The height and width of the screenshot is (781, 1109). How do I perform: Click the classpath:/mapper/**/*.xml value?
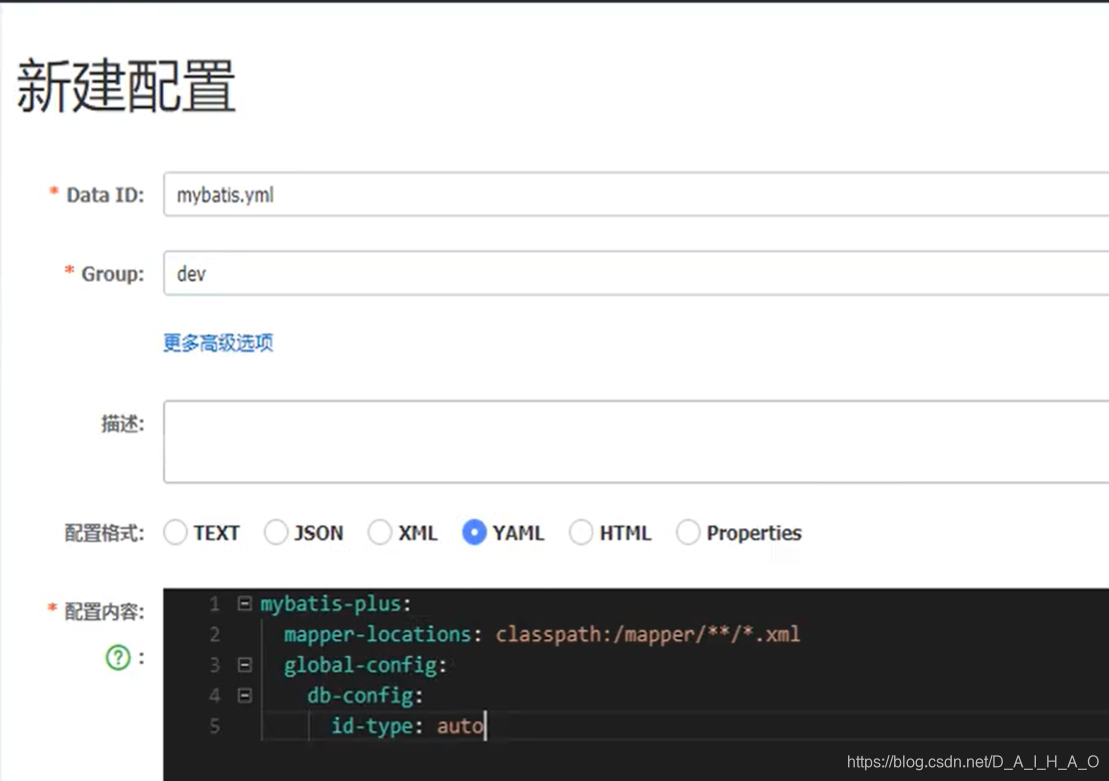(x=648, y=635)
